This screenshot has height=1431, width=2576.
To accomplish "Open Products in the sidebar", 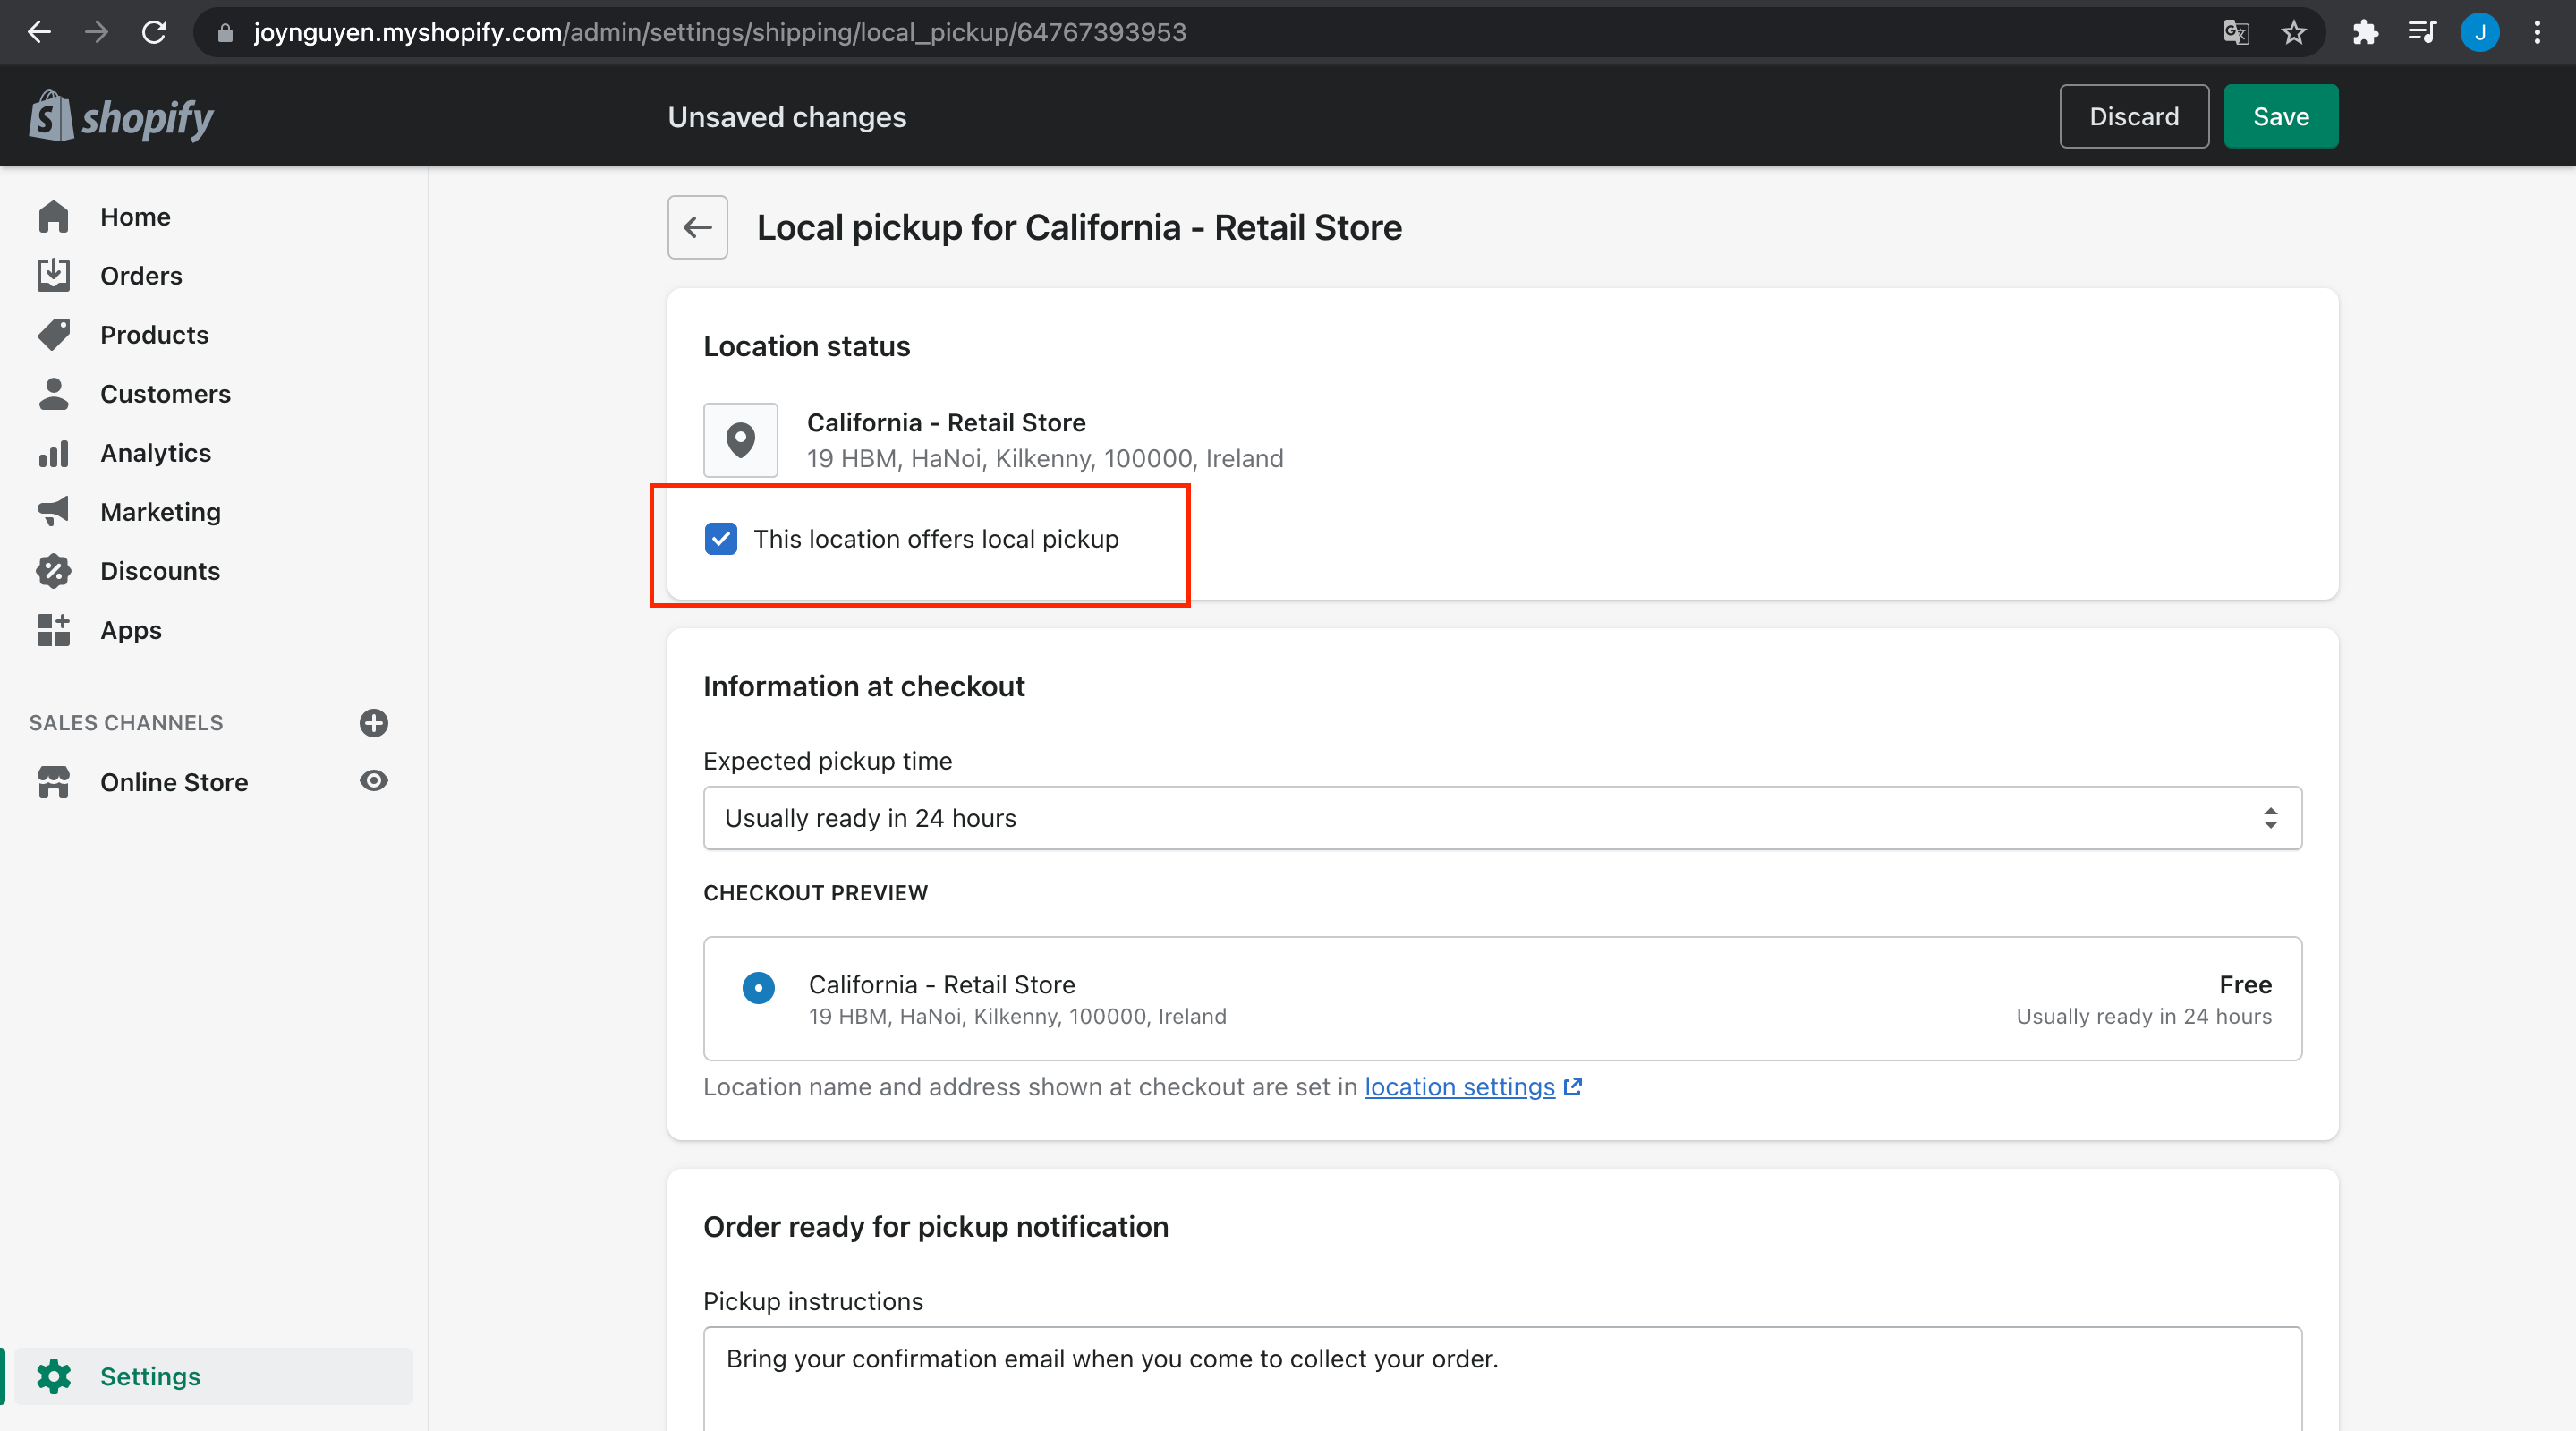I will (154, 335).
